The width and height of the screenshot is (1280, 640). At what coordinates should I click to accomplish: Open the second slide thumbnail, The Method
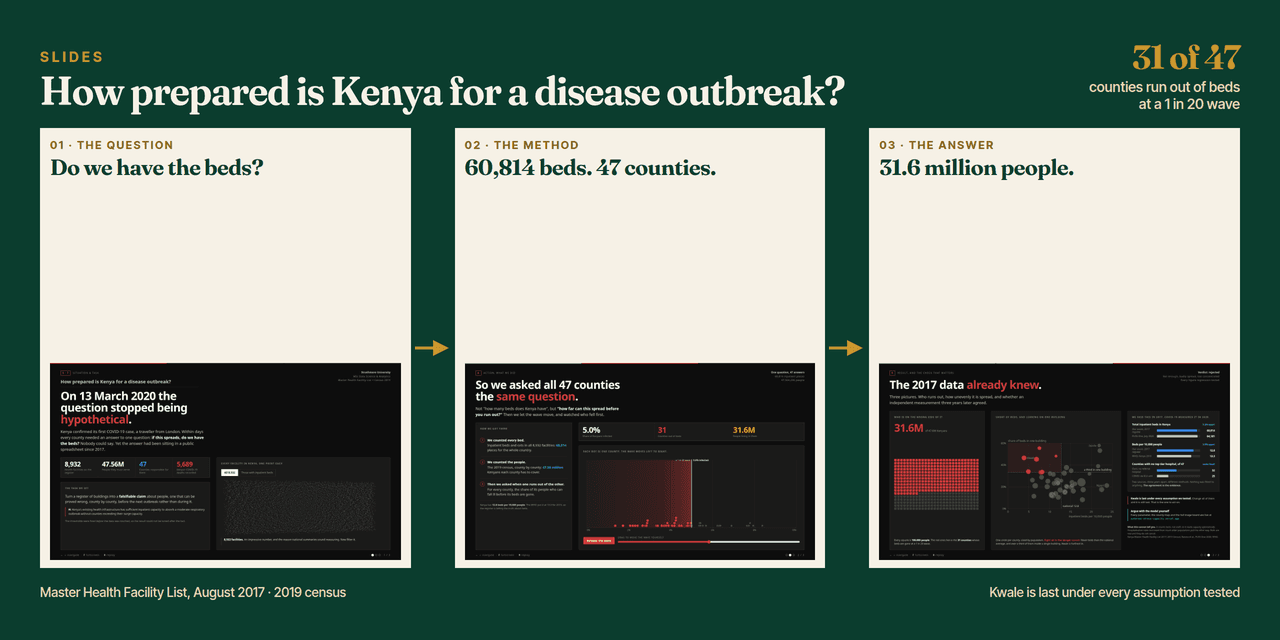[640, 460]
